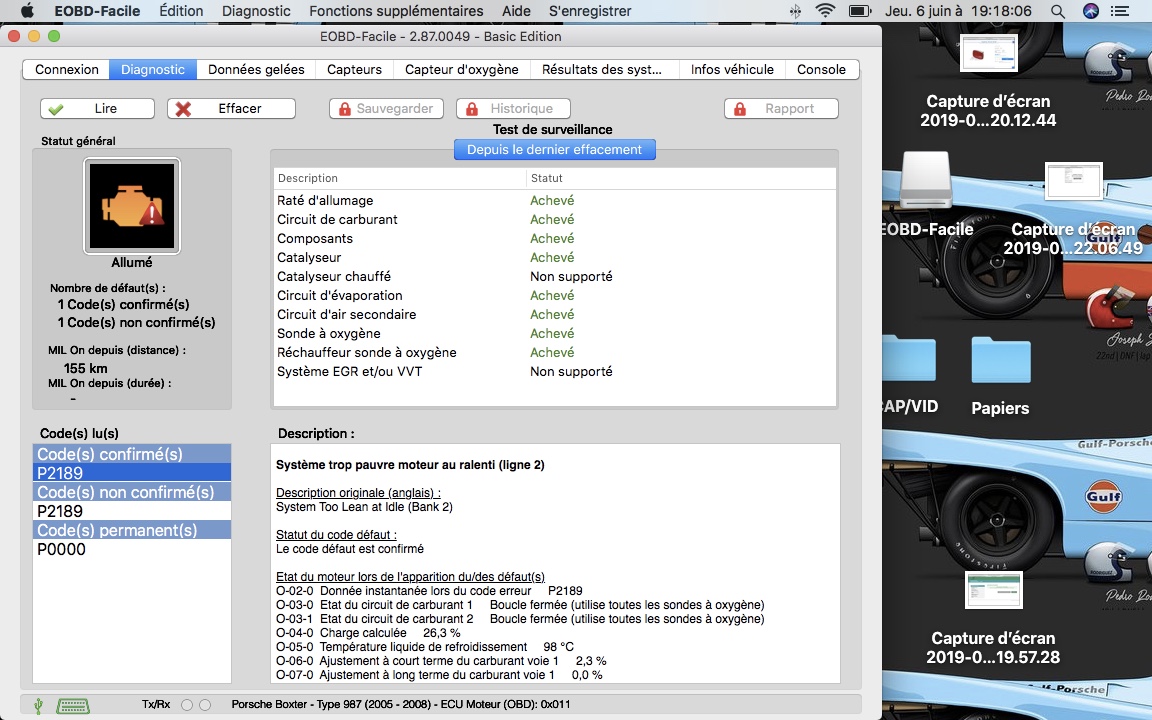Open the Notification Center list icon
The height and width of the screenshot is (720, 1152).
point(1120,11)
